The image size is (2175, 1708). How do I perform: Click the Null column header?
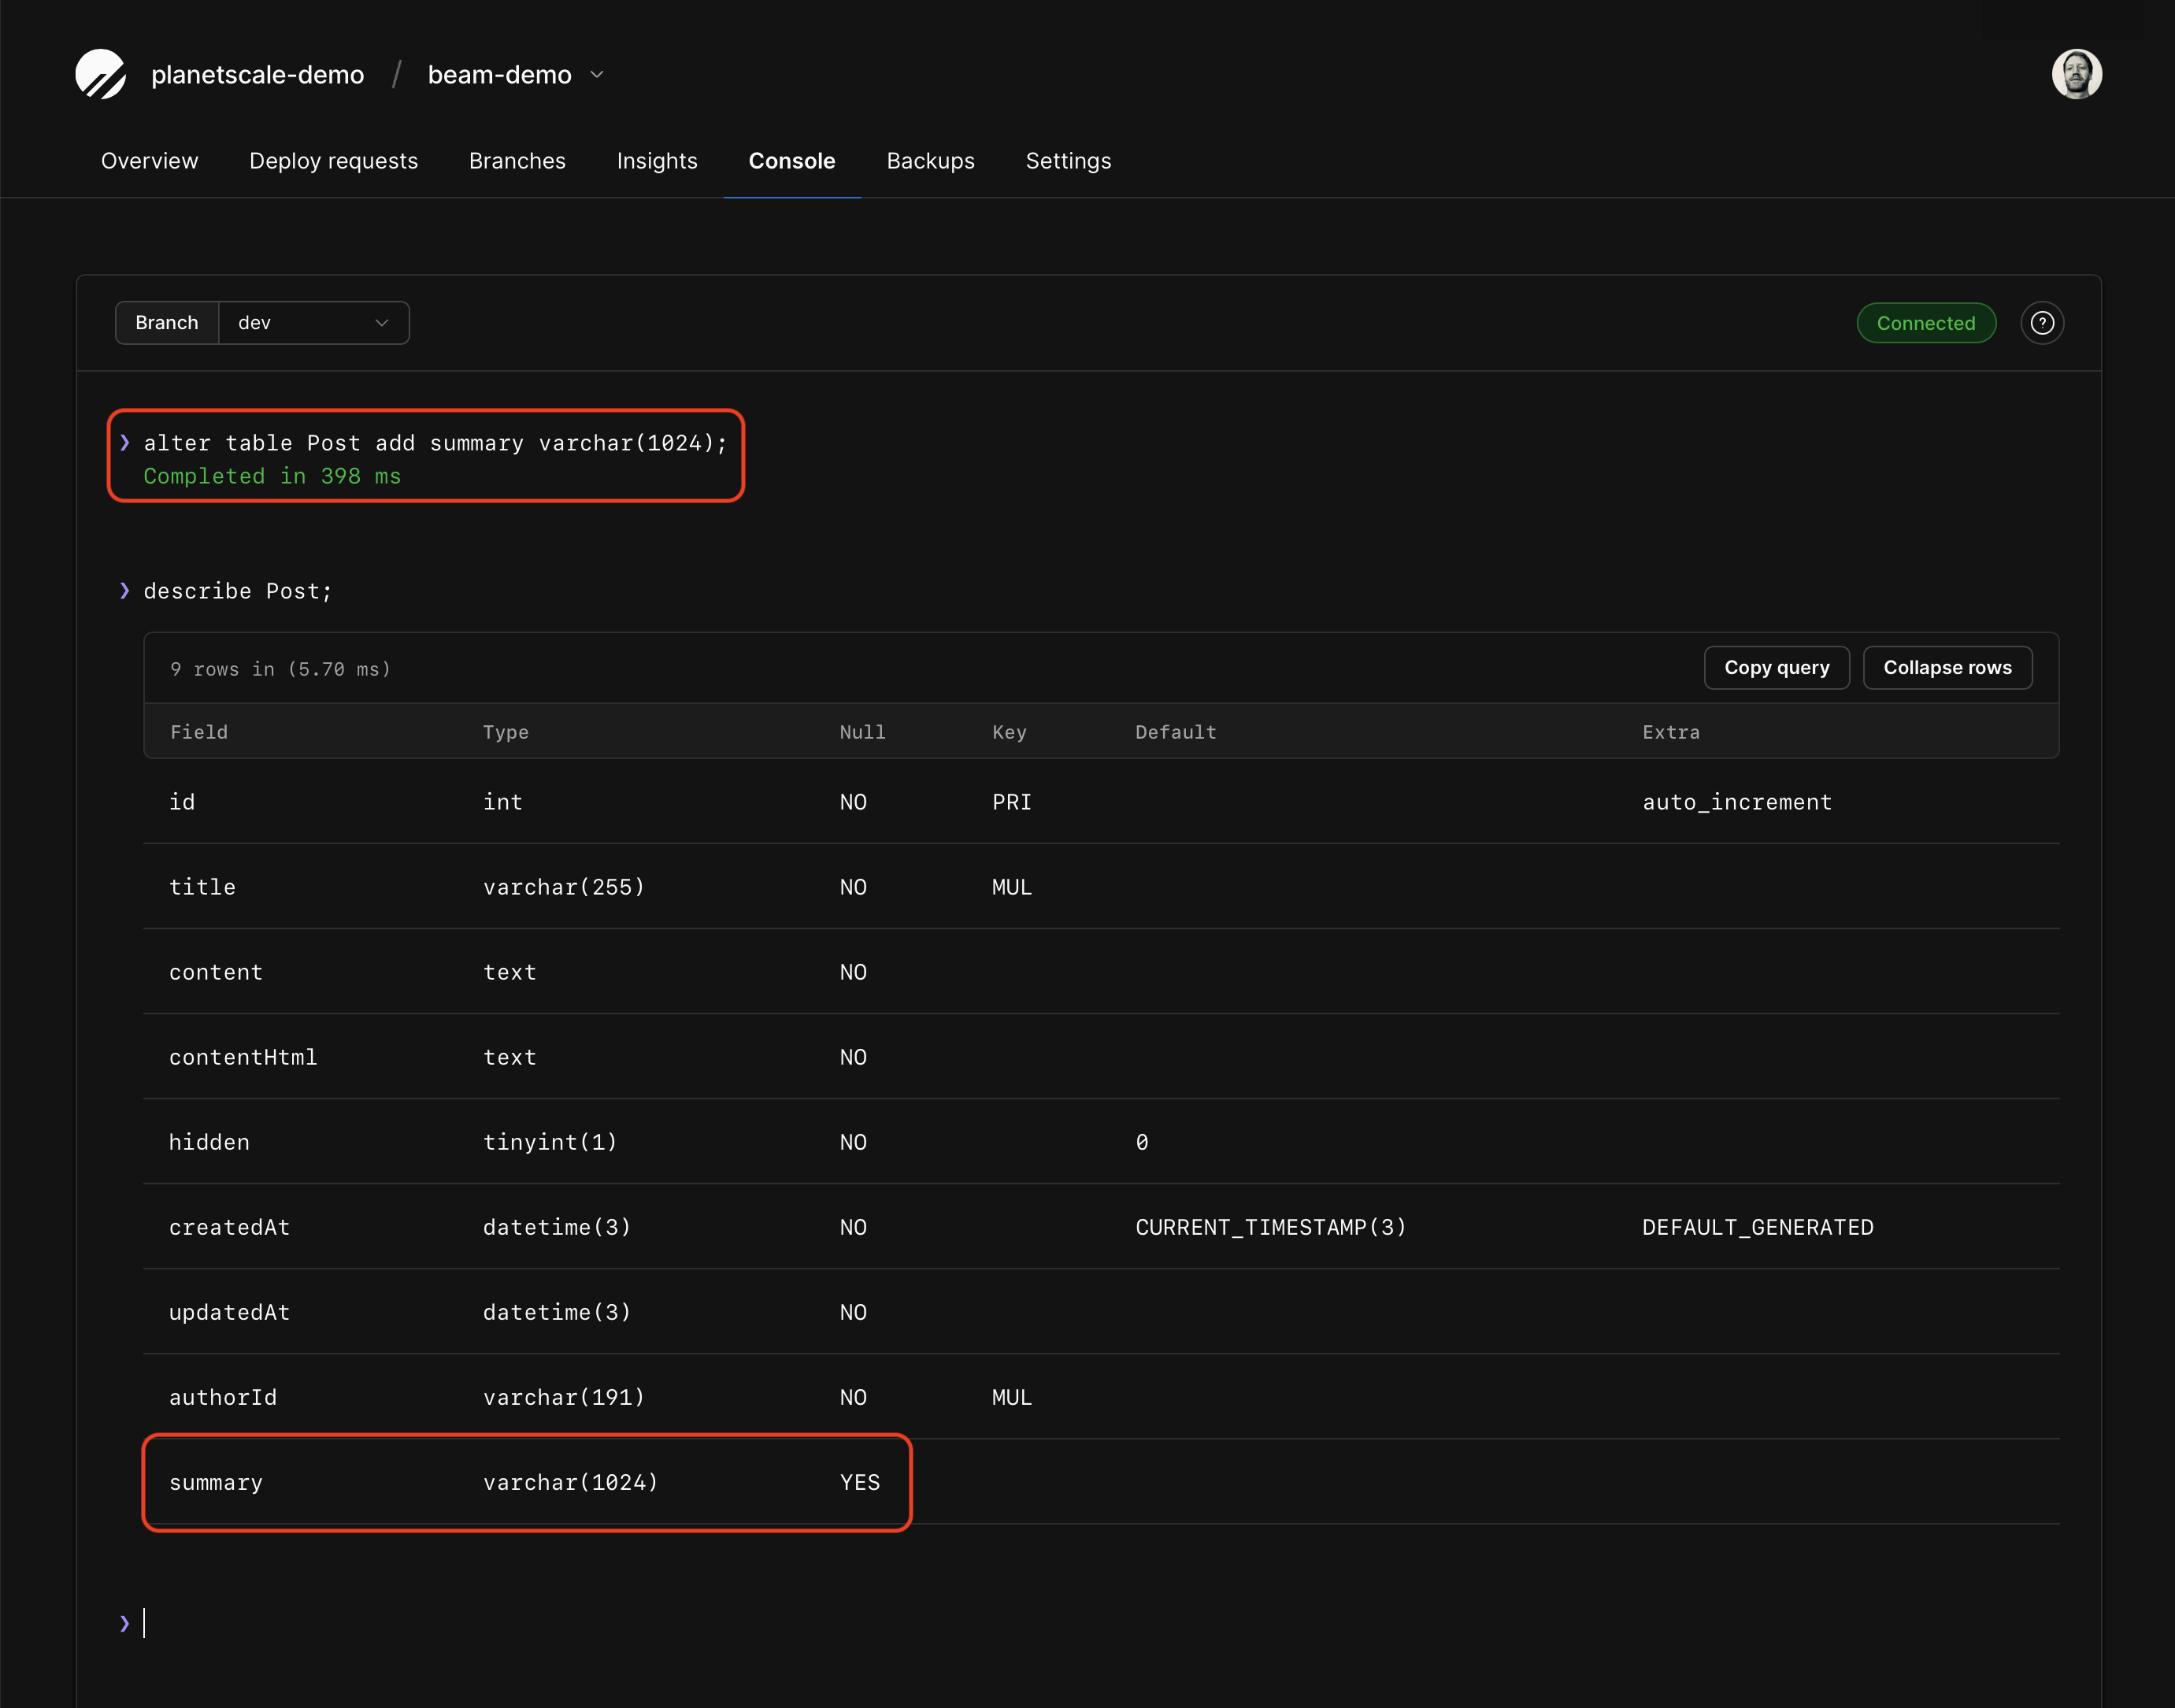point(863,732)
